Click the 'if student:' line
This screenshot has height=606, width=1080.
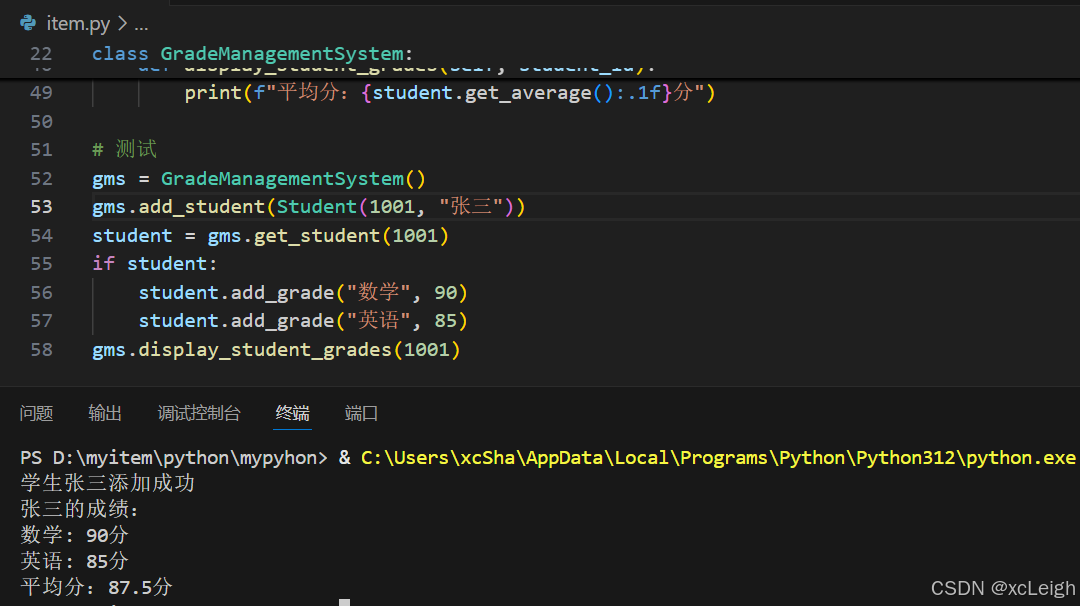point(154,264)
